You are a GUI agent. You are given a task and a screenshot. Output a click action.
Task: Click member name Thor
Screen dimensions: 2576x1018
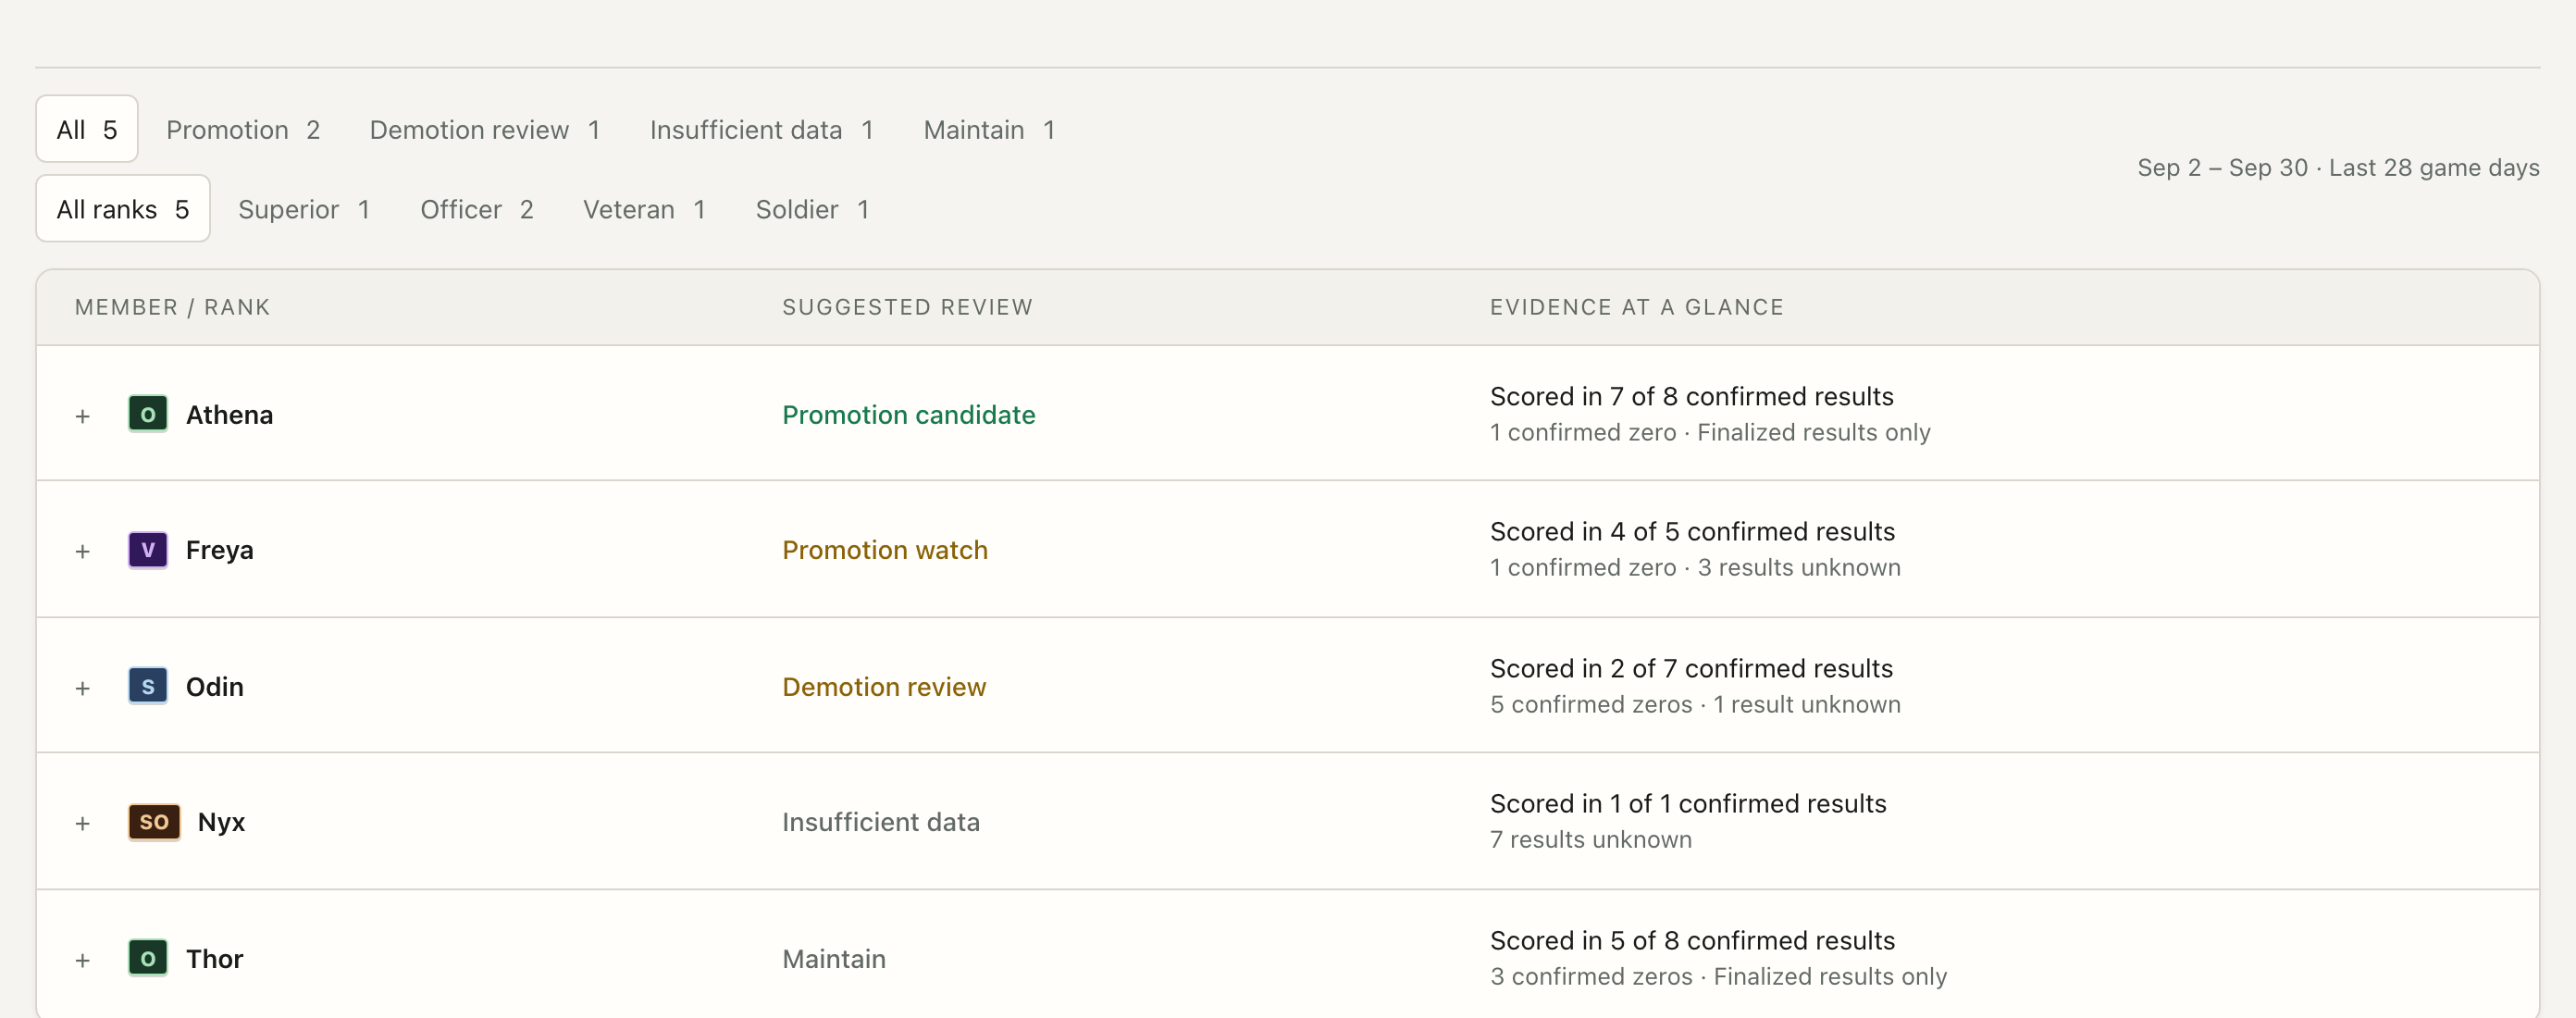pyautogui.click(x=215, y=959)
